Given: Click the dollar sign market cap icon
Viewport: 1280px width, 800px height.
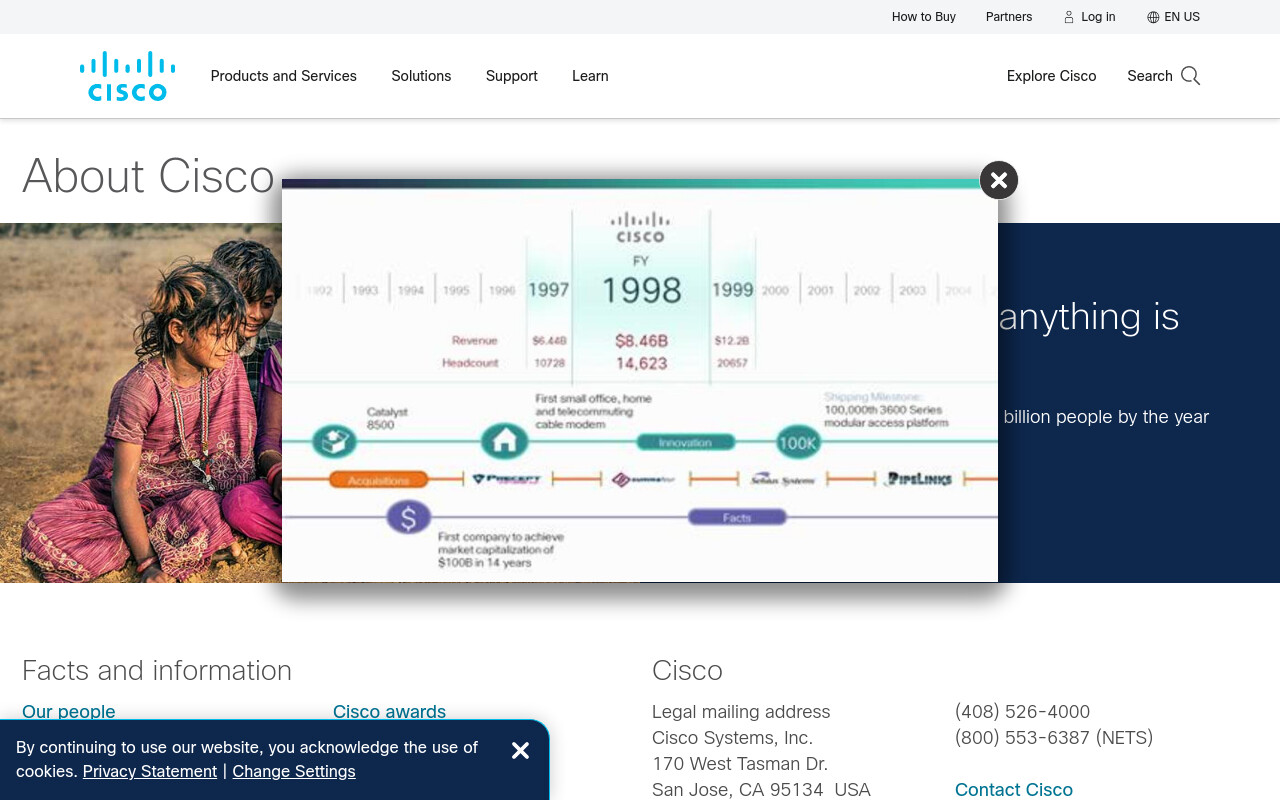Looking at the screenshot, I should (408, 517).
